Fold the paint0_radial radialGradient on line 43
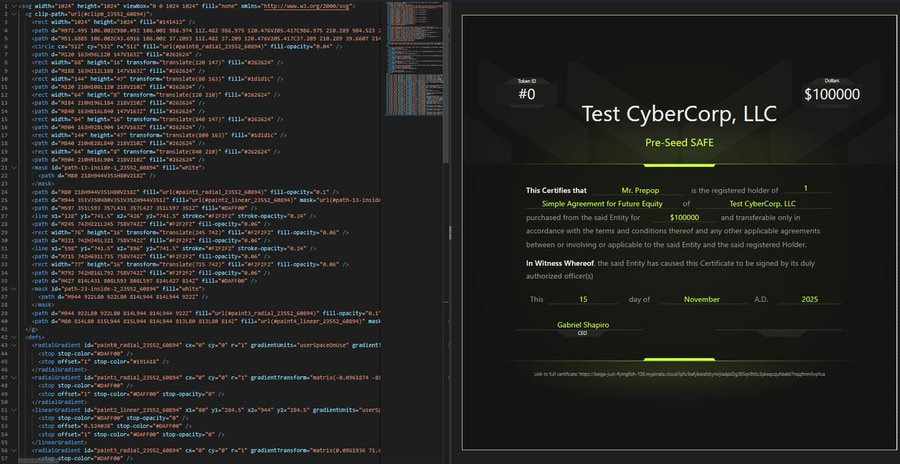900x464 pixels. click(16, 346)
